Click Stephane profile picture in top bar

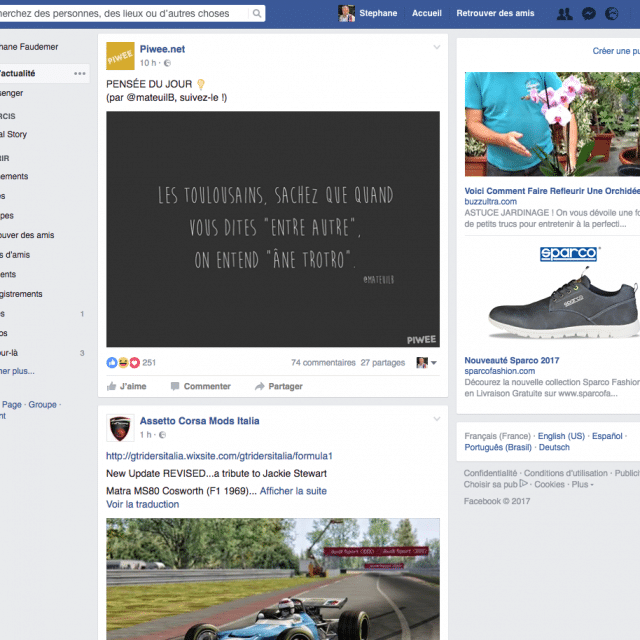coord(346,13)
